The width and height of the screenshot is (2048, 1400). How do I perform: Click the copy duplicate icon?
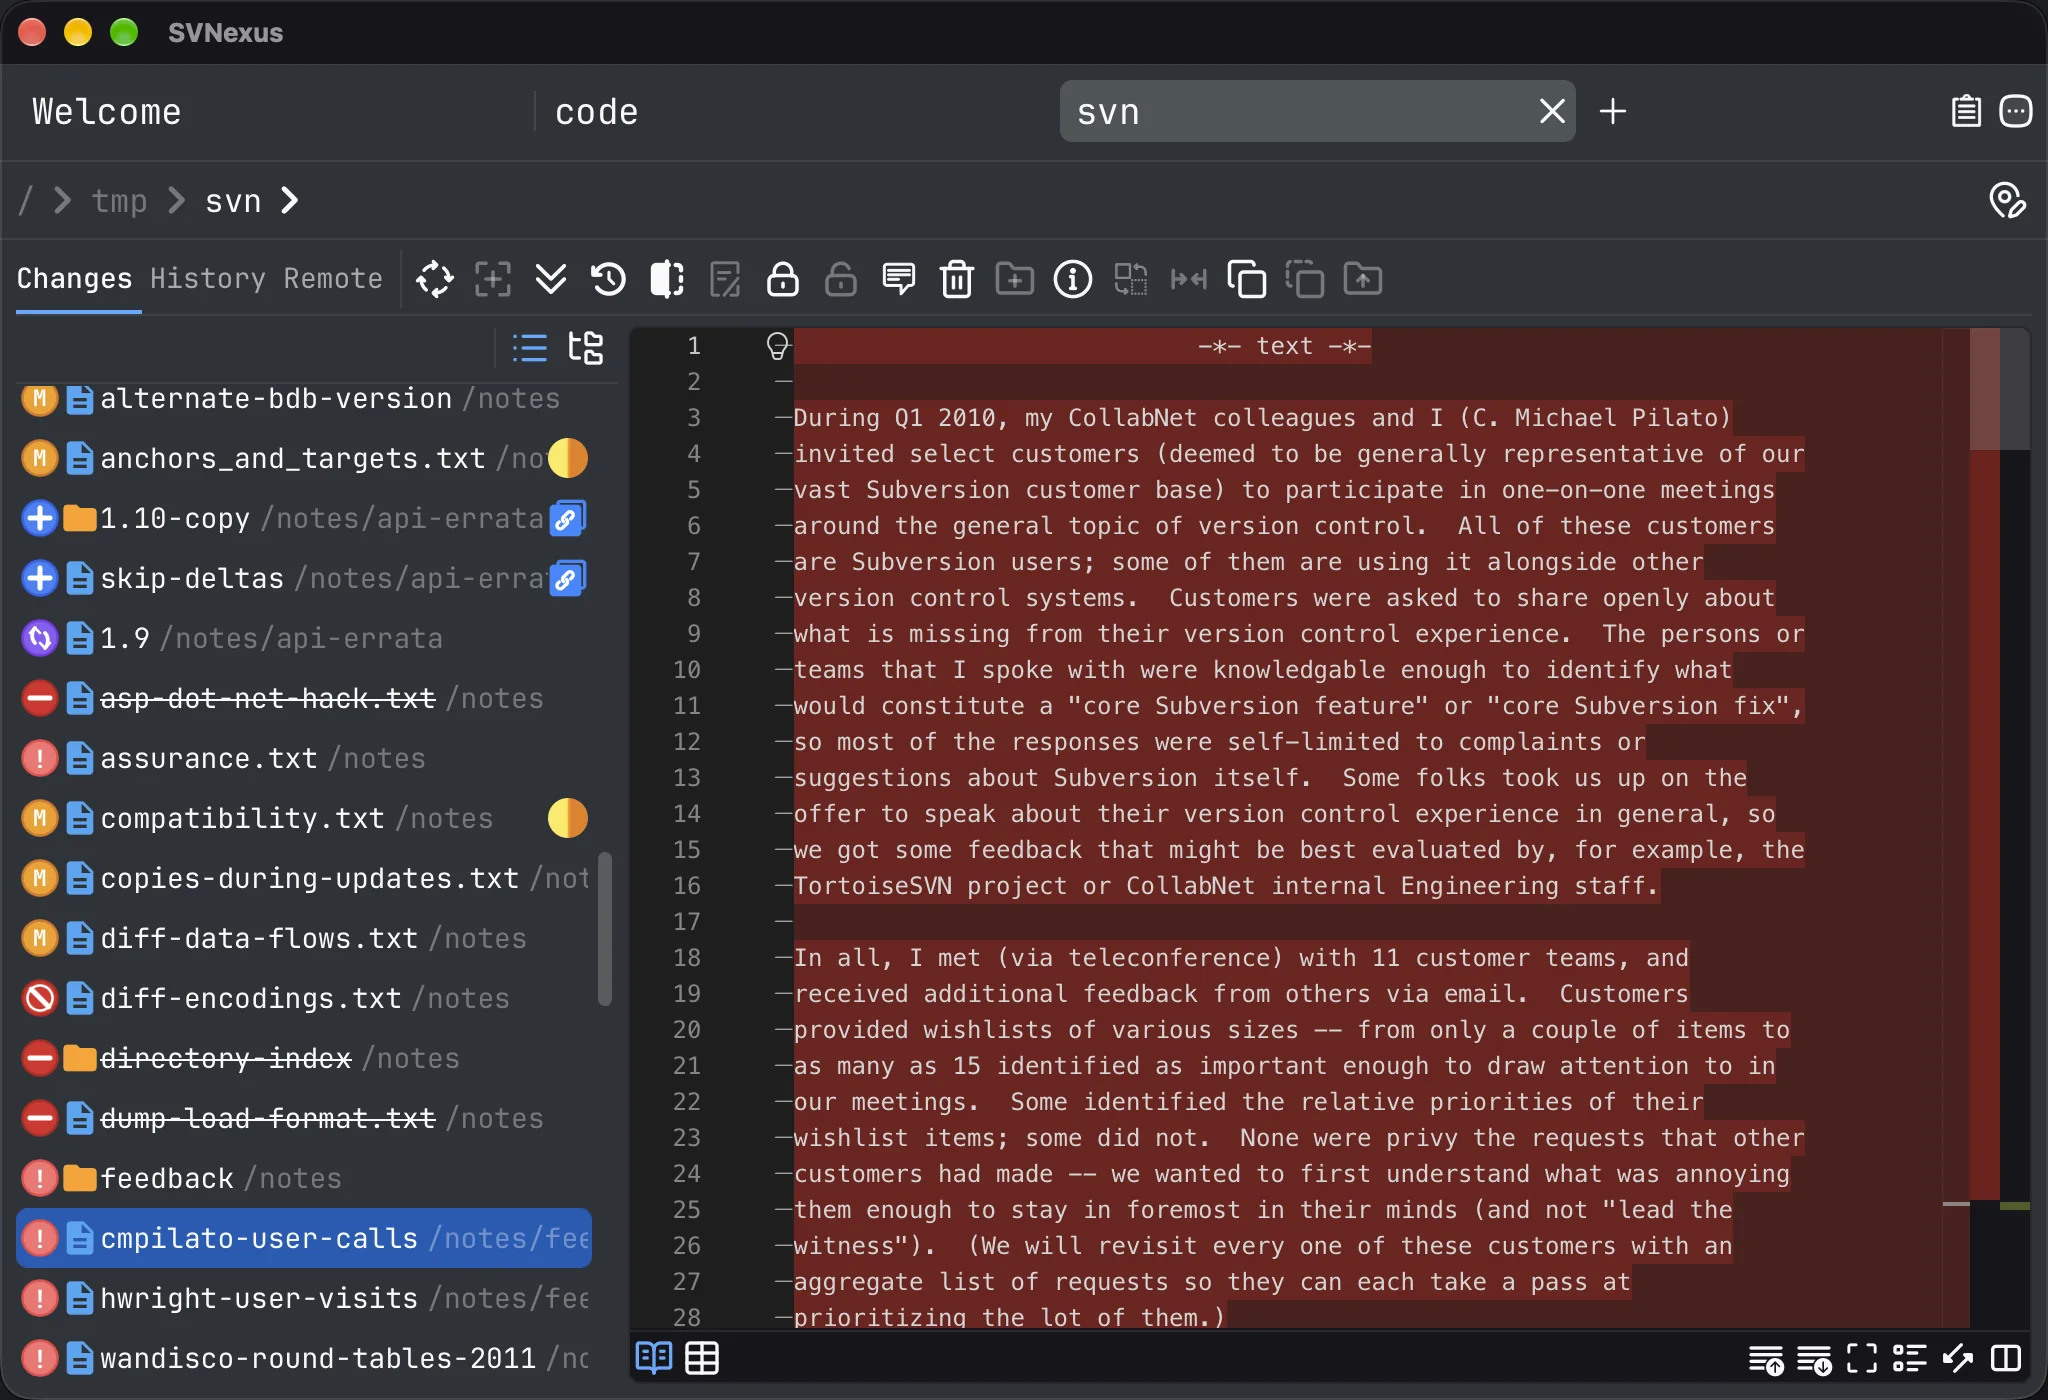[1246, 279]
